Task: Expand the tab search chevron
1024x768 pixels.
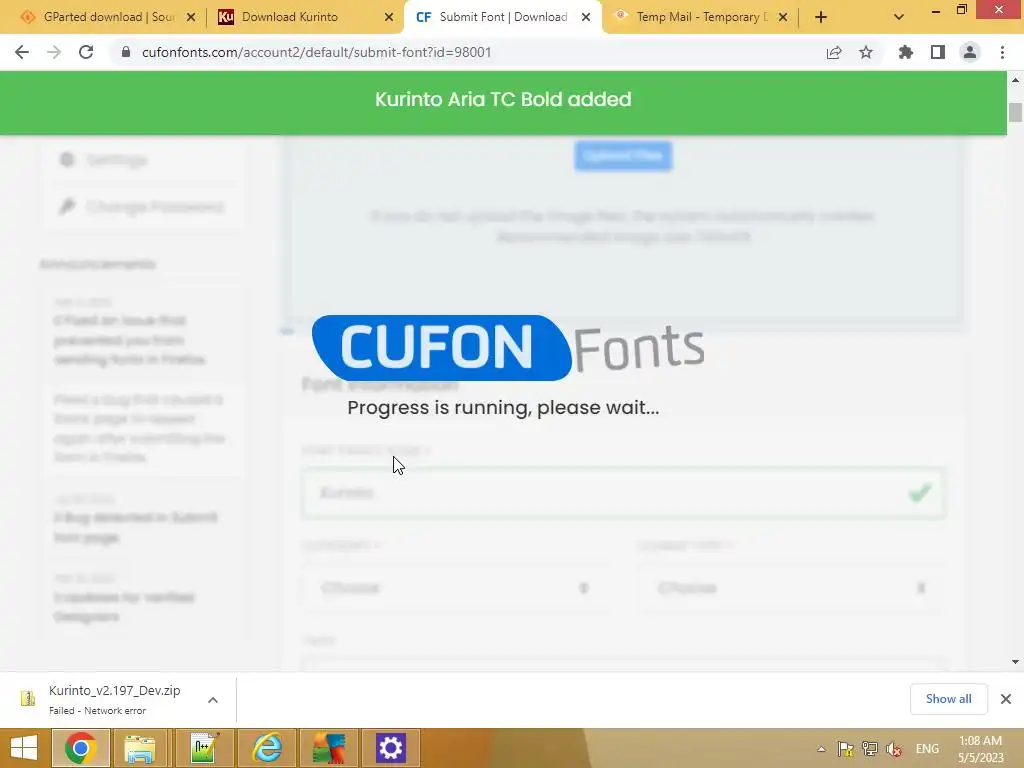Action: 899,17
